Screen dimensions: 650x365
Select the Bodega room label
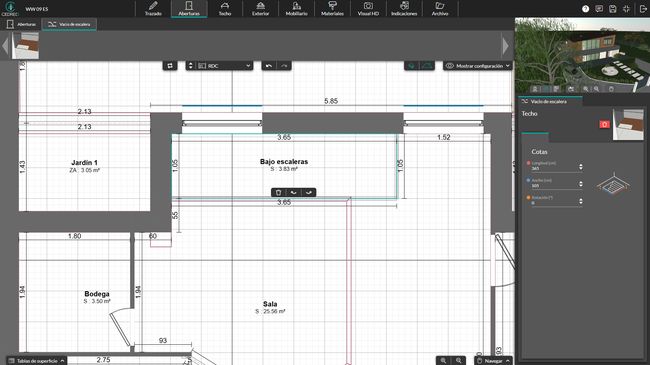click(x=97, y=294)
